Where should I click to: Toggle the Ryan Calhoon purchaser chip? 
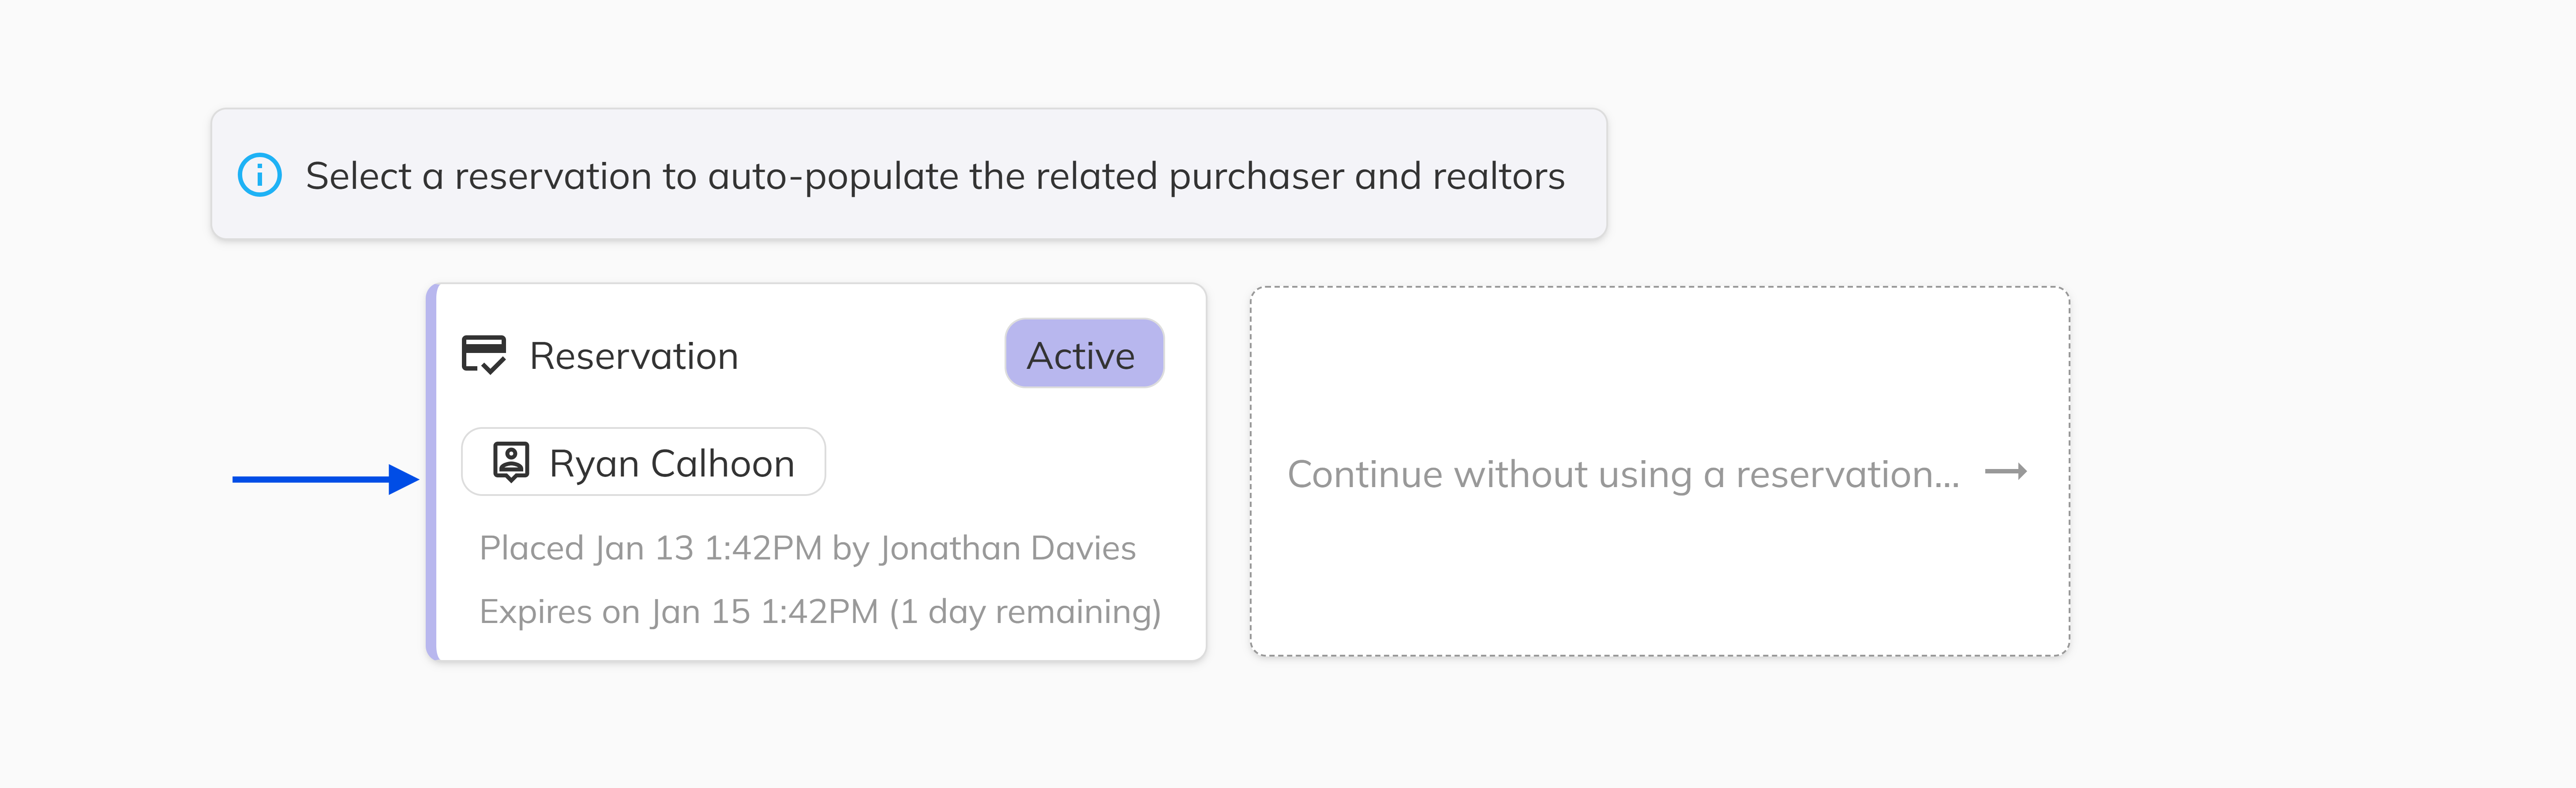[643, 462]
